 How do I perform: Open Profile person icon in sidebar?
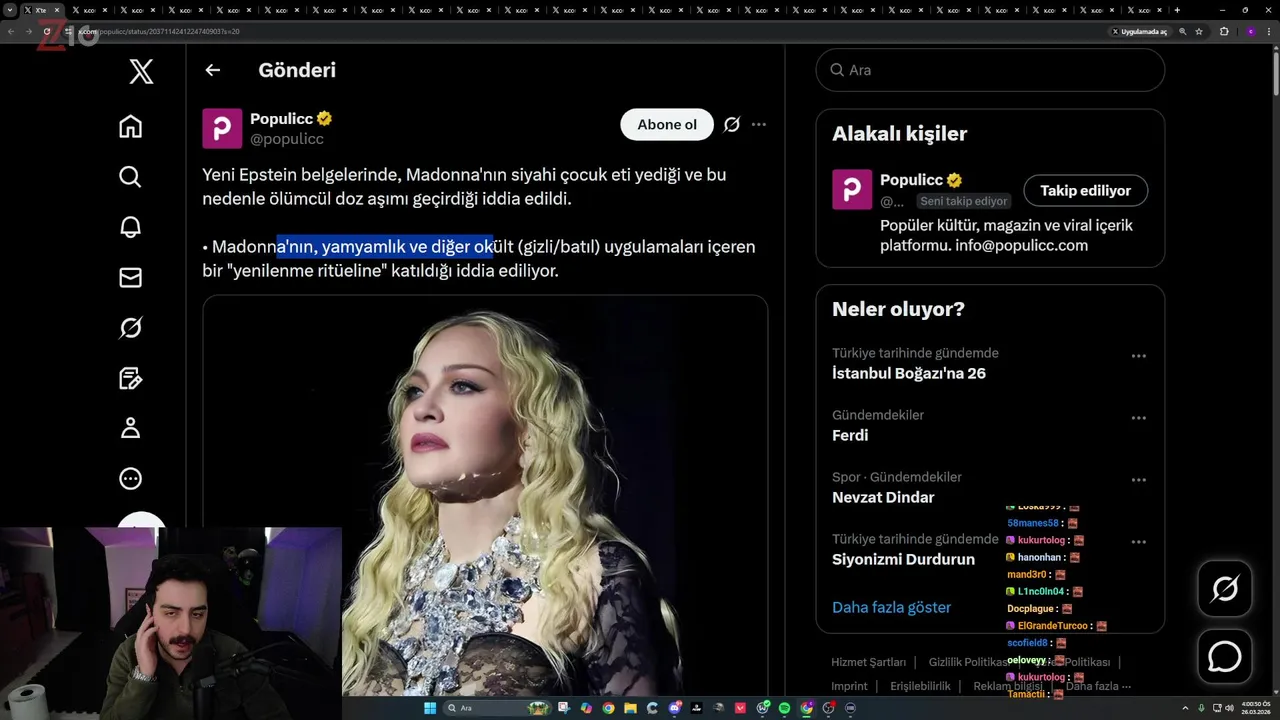click(x=130, y=428)
